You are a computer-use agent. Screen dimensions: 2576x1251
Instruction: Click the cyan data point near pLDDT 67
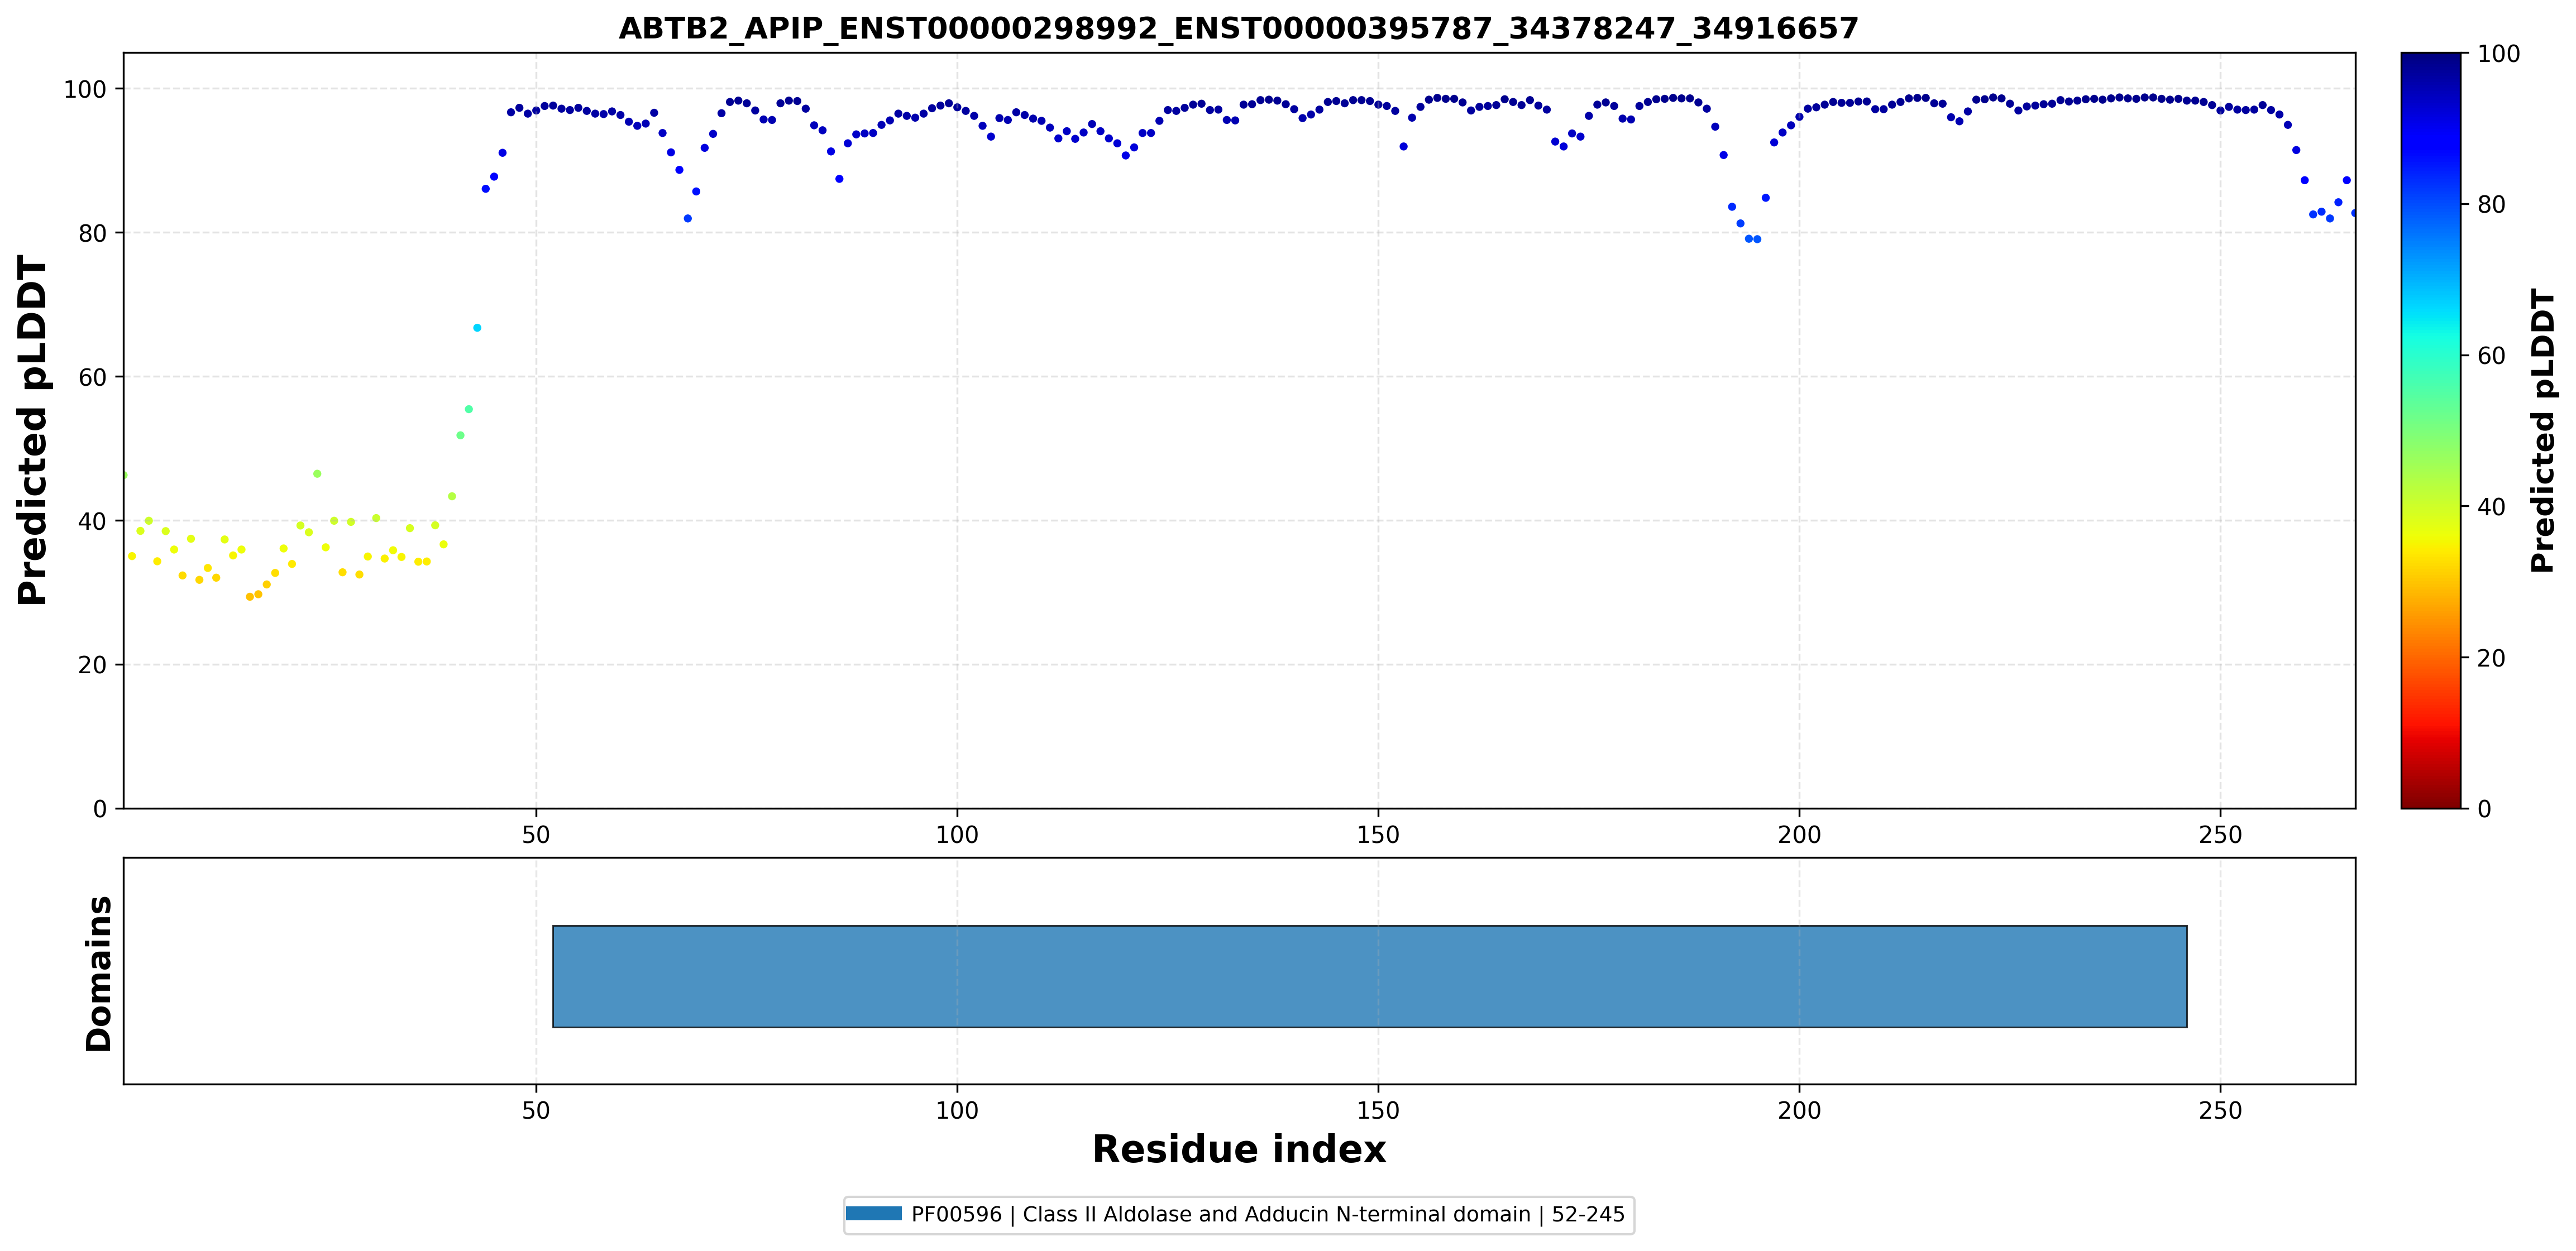tap(477, 328)
